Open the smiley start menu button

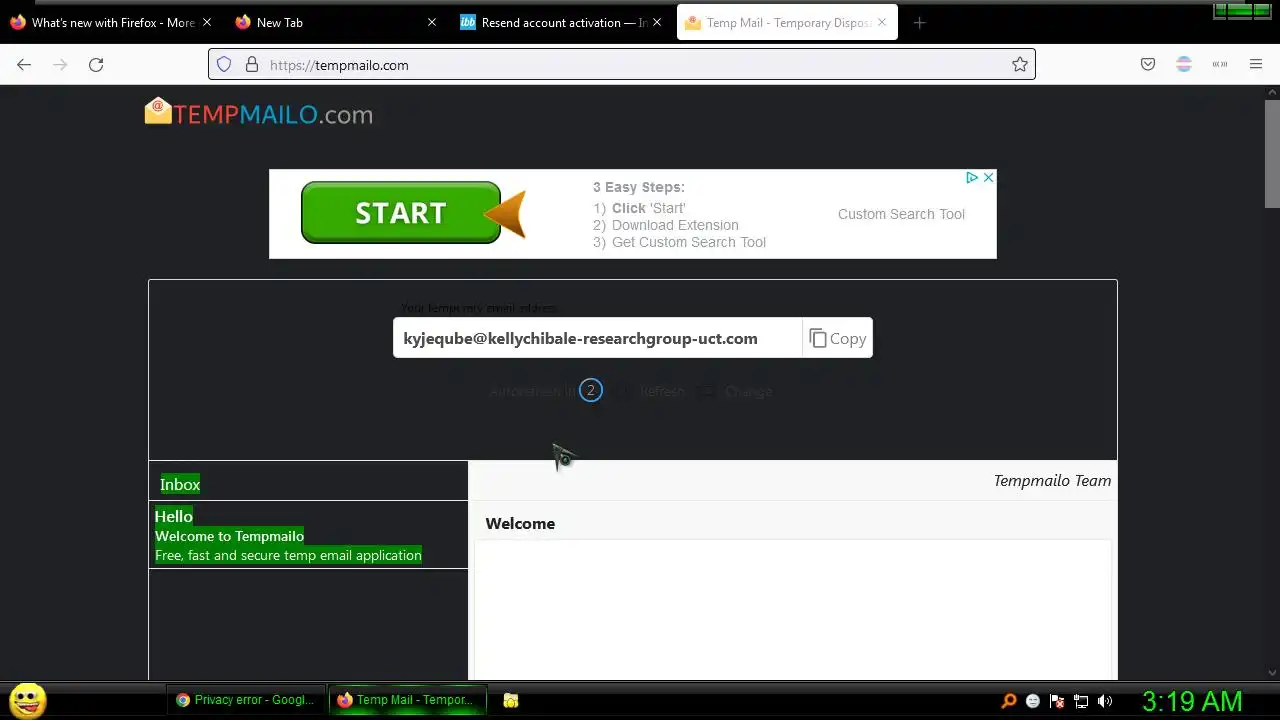(x=28, y=700)
